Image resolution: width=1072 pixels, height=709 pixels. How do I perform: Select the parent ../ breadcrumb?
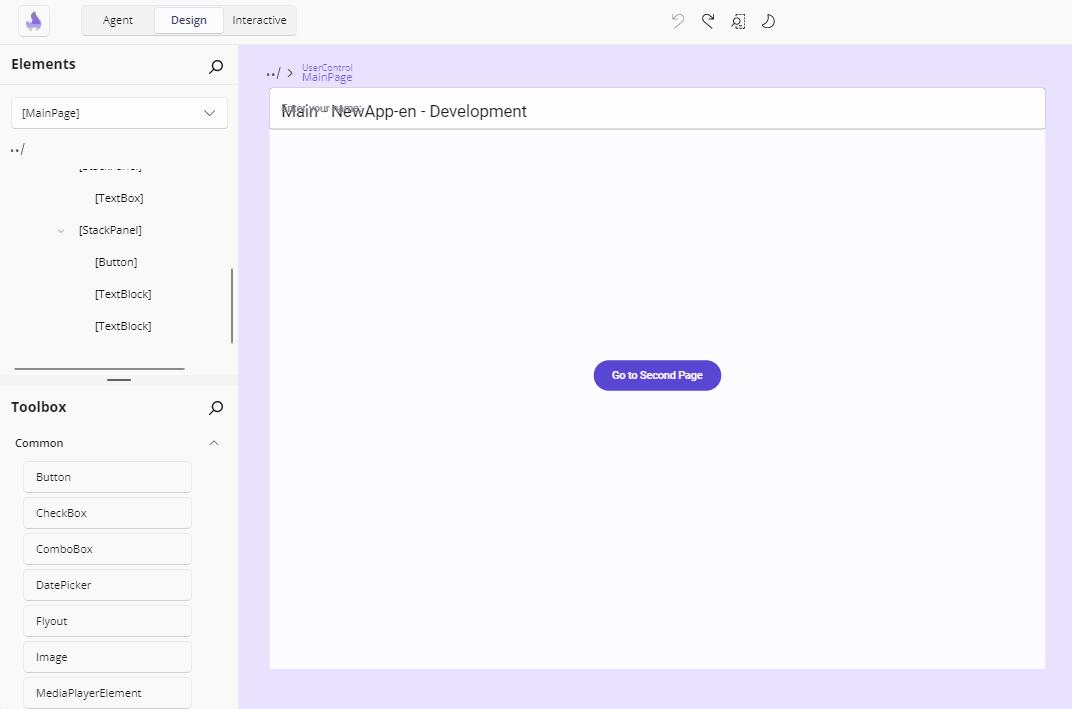click(271, 72)
